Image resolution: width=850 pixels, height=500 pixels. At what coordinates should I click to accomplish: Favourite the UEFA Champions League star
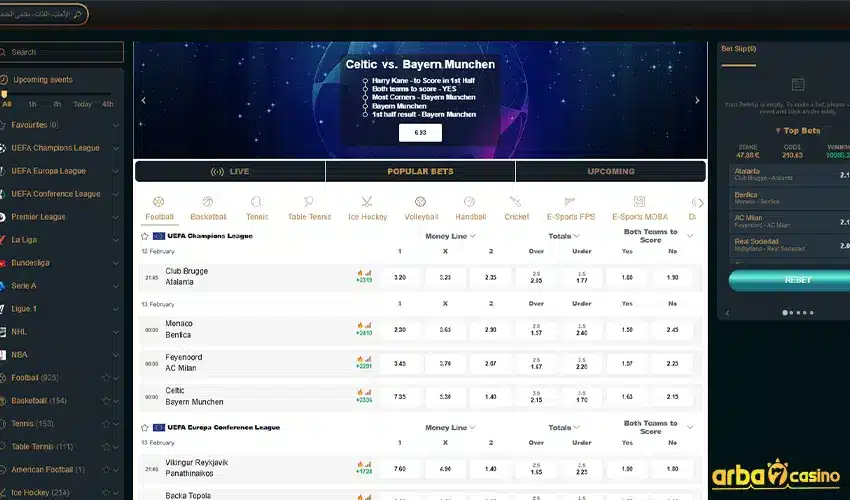click(x=146, y=236)
